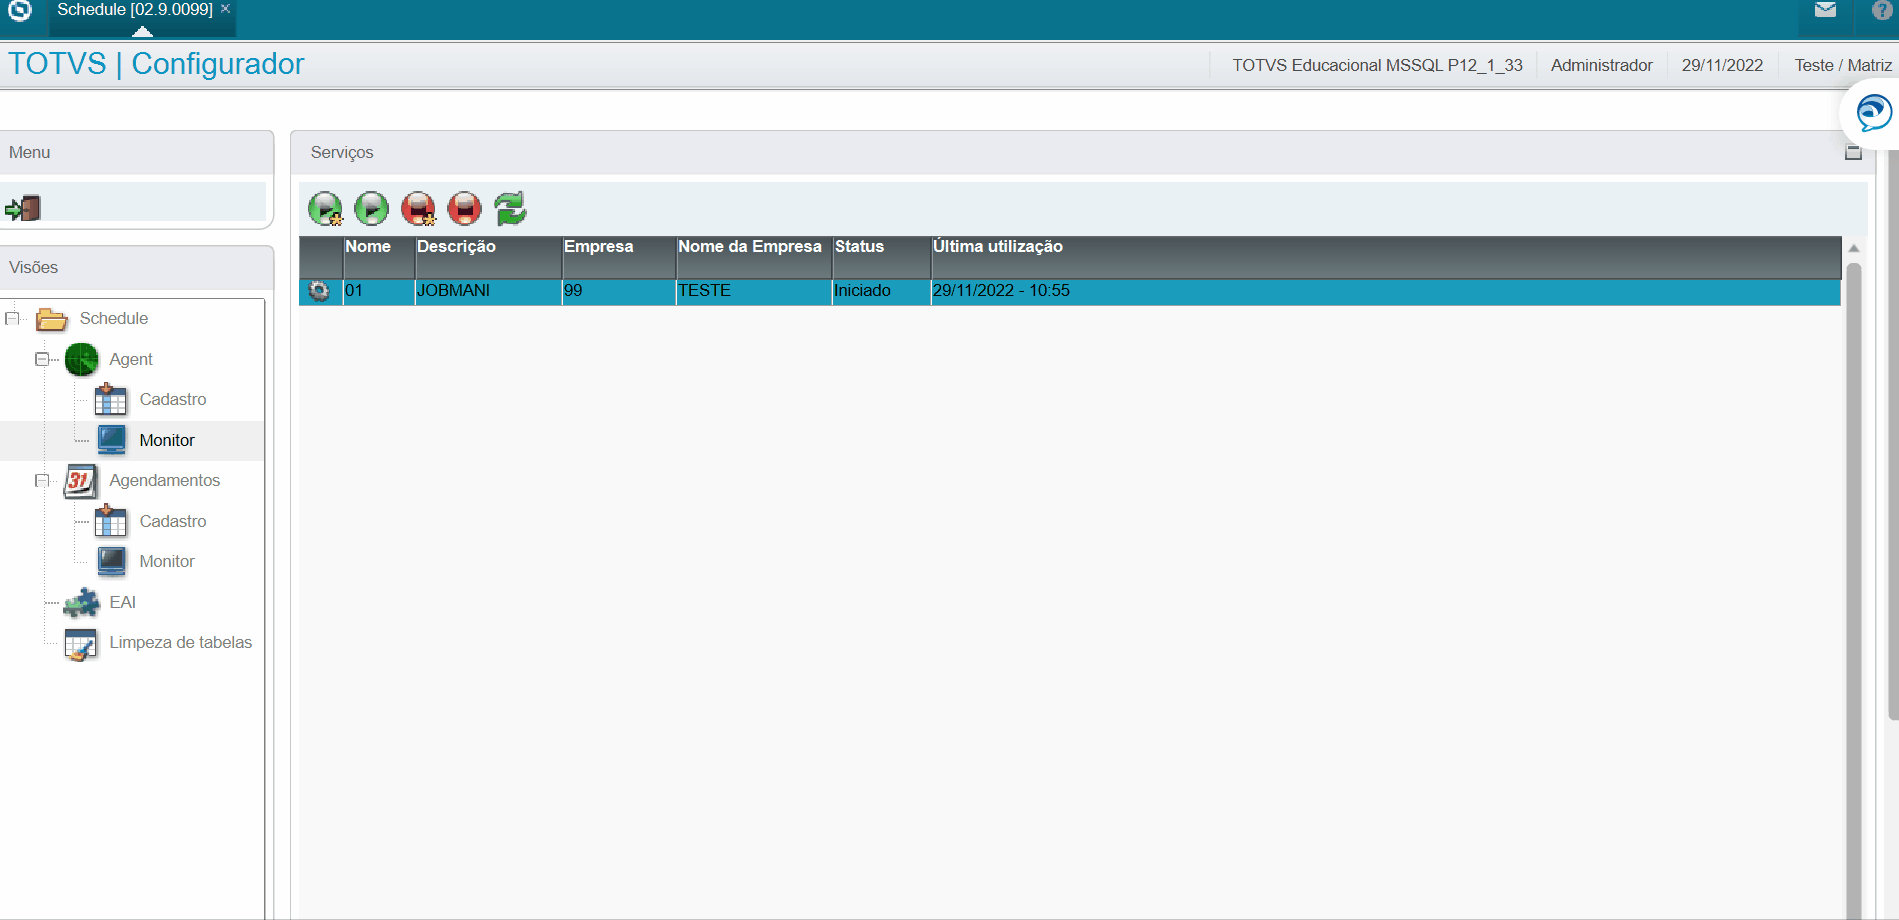The height and width of the screenshot is (920, 1899).
Task: Sort by Última utilização column header
Action: (1386, 257)
